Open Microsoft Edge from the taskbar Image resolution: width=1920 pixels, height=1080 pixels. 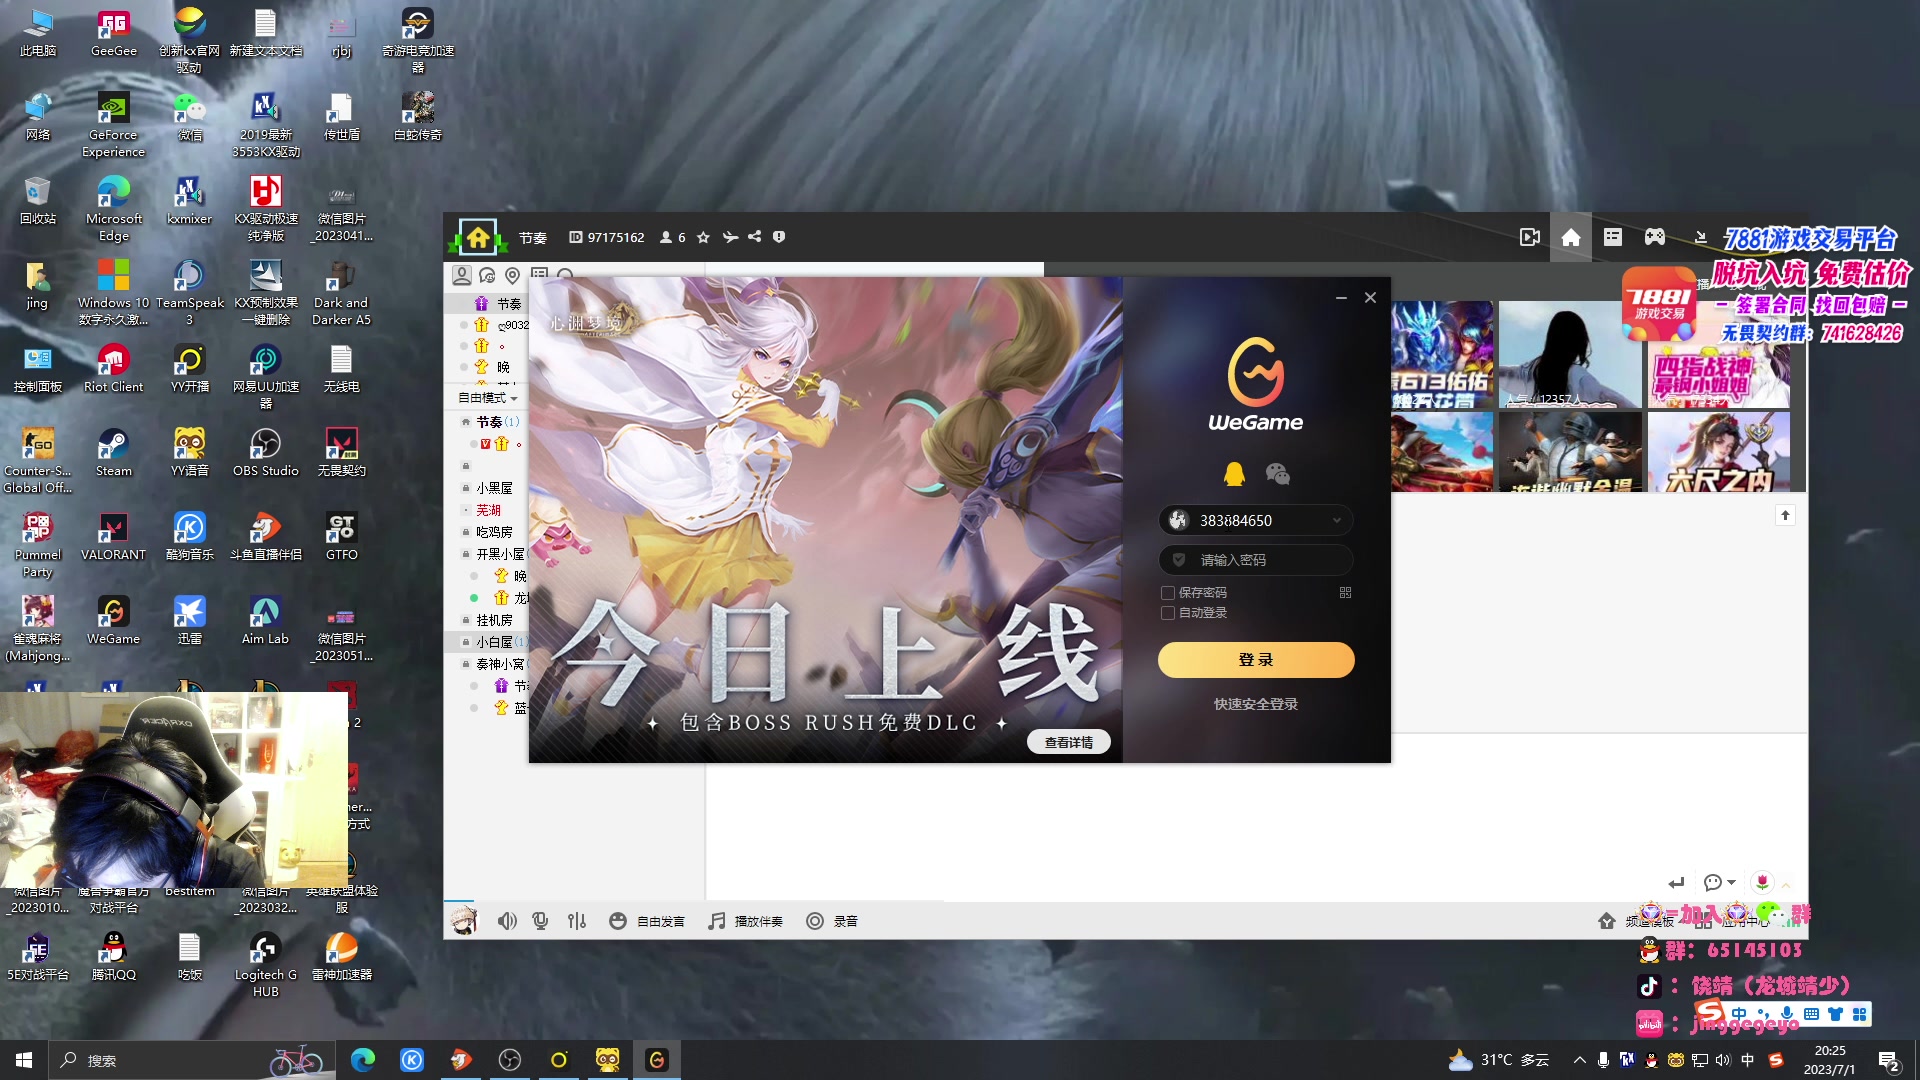(363, 1060)
